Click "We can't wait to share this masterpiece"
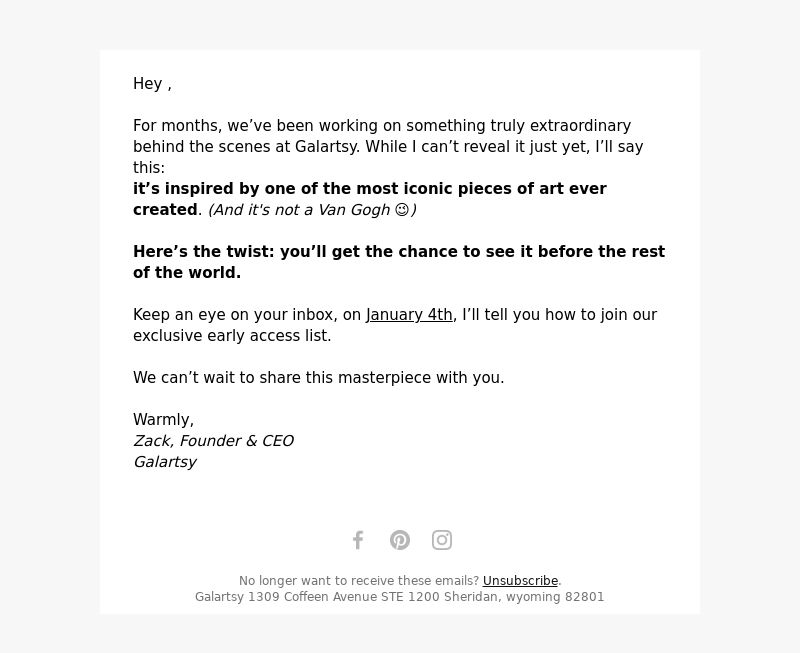 pos(318,378)
